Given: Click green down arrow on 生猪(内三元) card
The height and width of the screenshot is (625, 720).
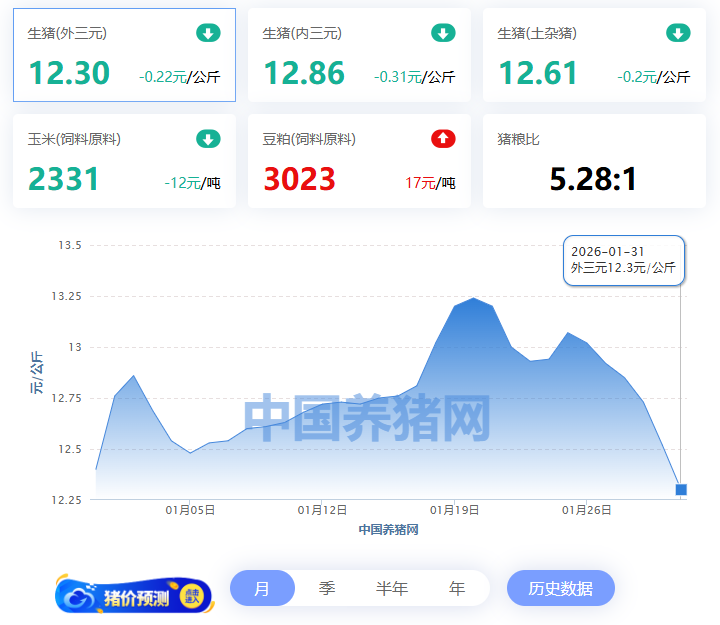Looking at the screenshot, I should tap(443, 34).
